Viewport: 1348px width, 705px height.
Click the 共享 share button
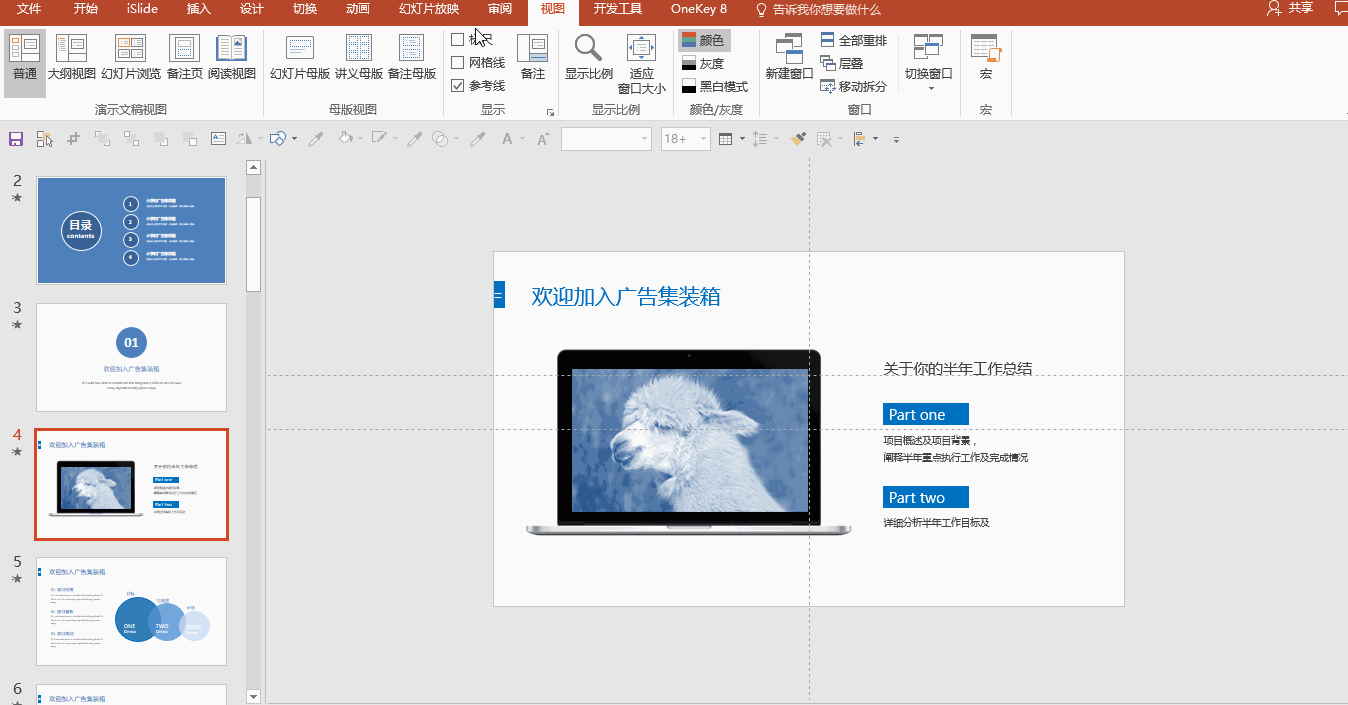point(1288,8)
